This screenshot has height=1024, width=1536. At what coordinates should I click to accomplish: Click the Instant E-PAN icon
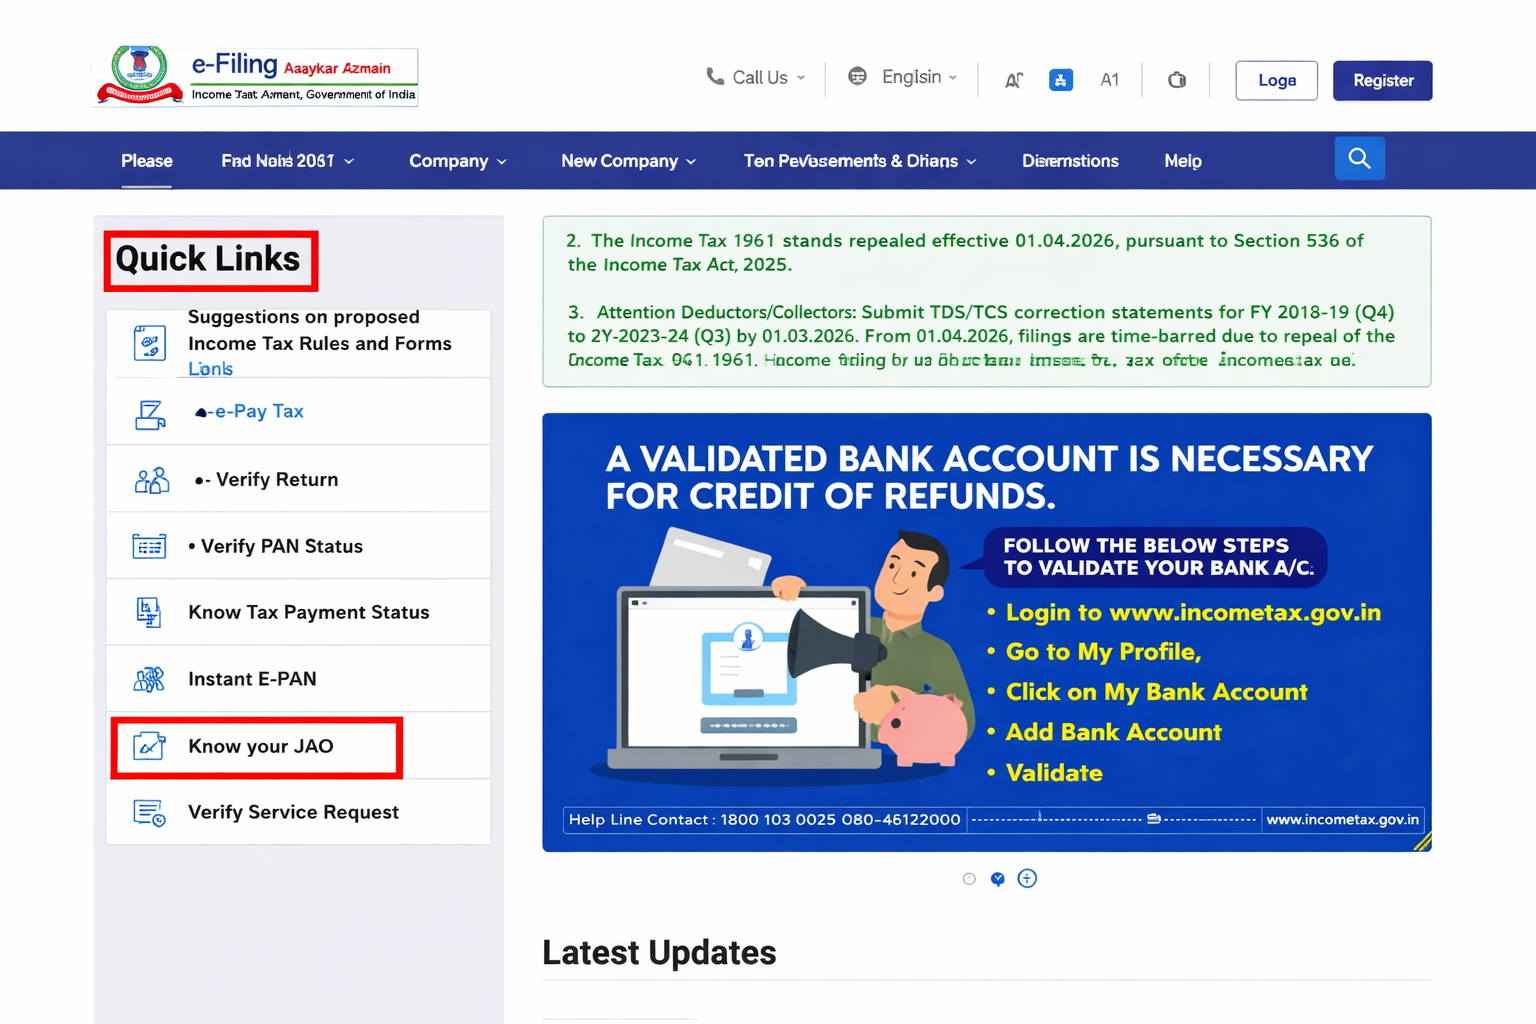pyautogui.click(x=149, y=679)
